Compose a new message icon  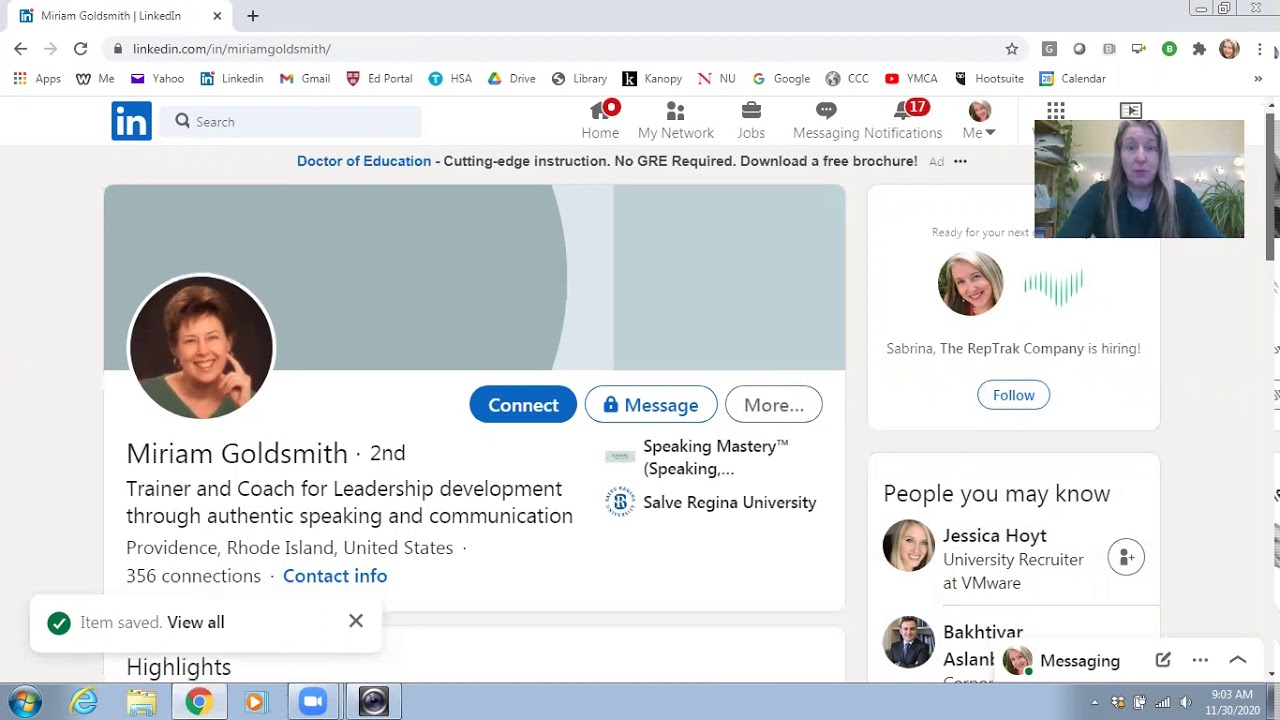(x=1163, y=660)
